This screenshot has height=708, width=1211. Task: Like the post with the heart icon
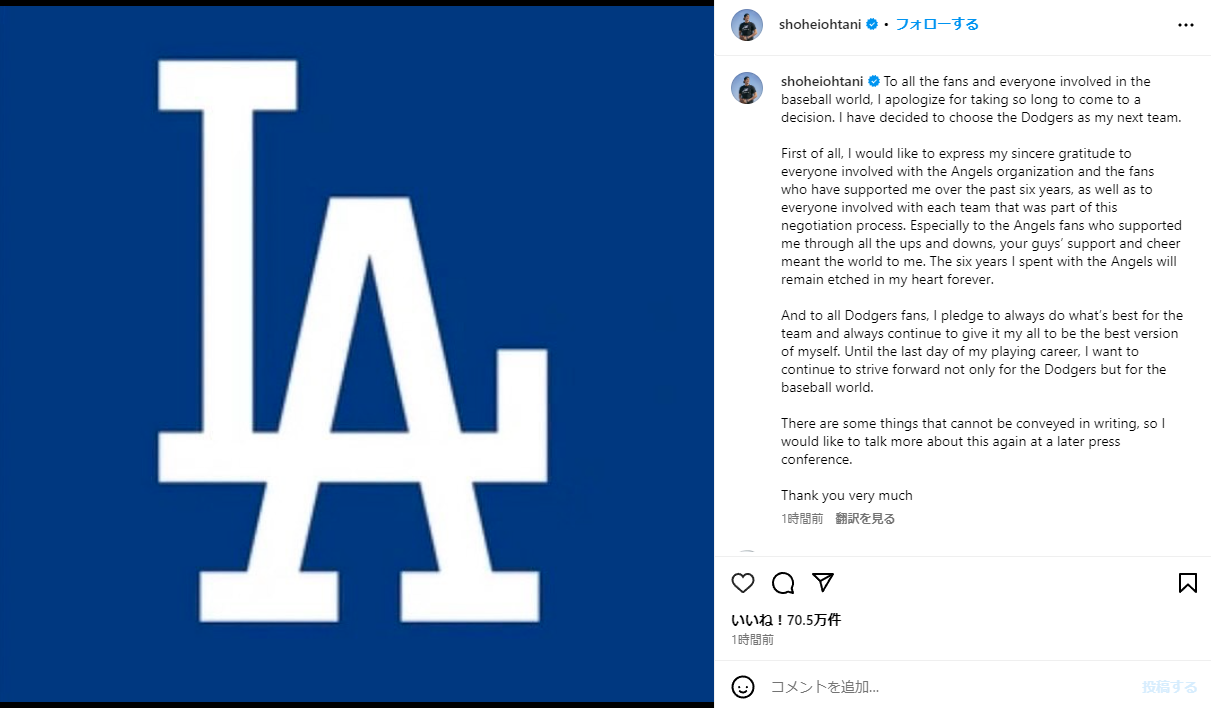743,583
